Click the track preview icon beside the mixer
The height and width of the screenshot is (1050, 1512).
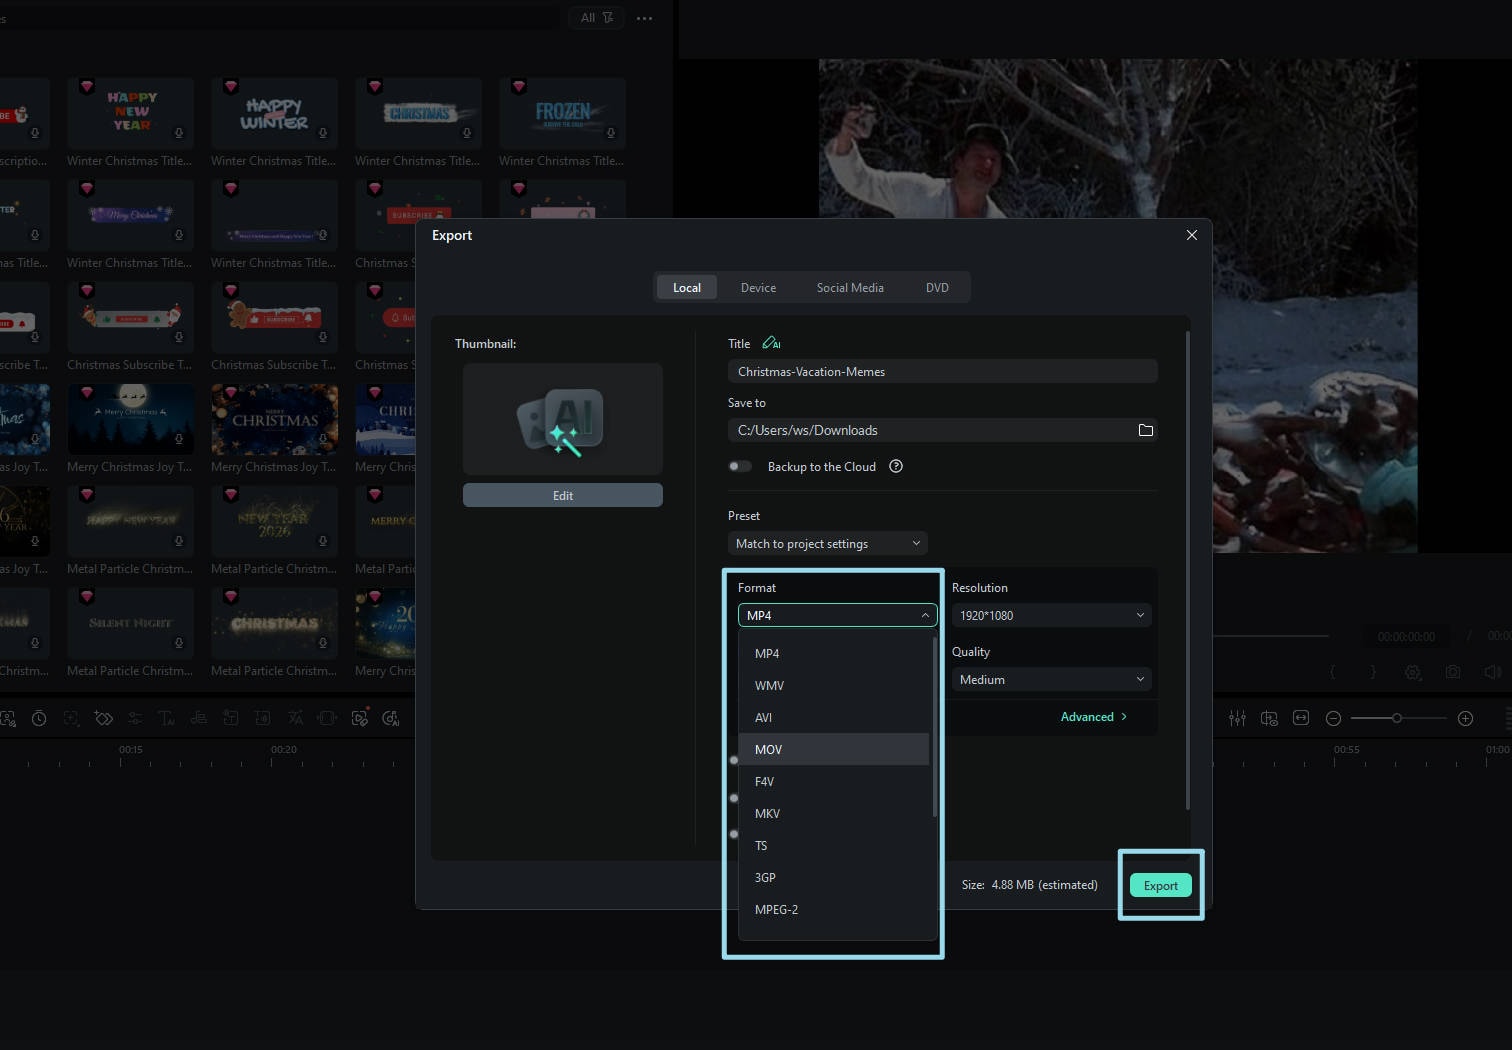click(x=1269, y=718)
